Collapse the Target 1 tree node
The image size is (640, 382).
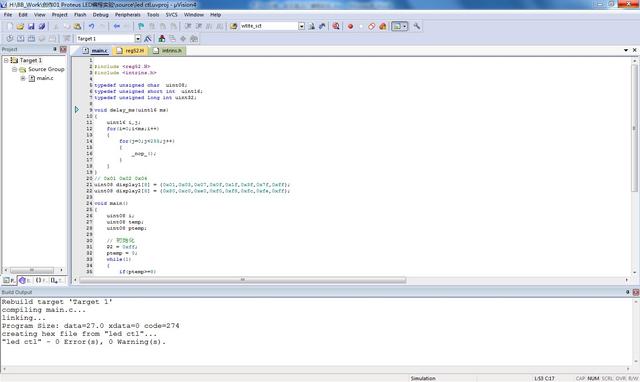coord(6,60)
